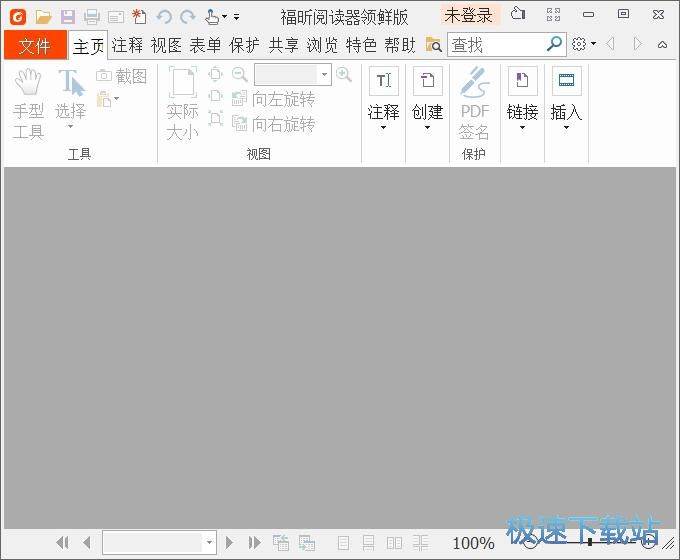Switch to the 主页 tab
Viewport: 680px width, 560px height.
point(88,46)
